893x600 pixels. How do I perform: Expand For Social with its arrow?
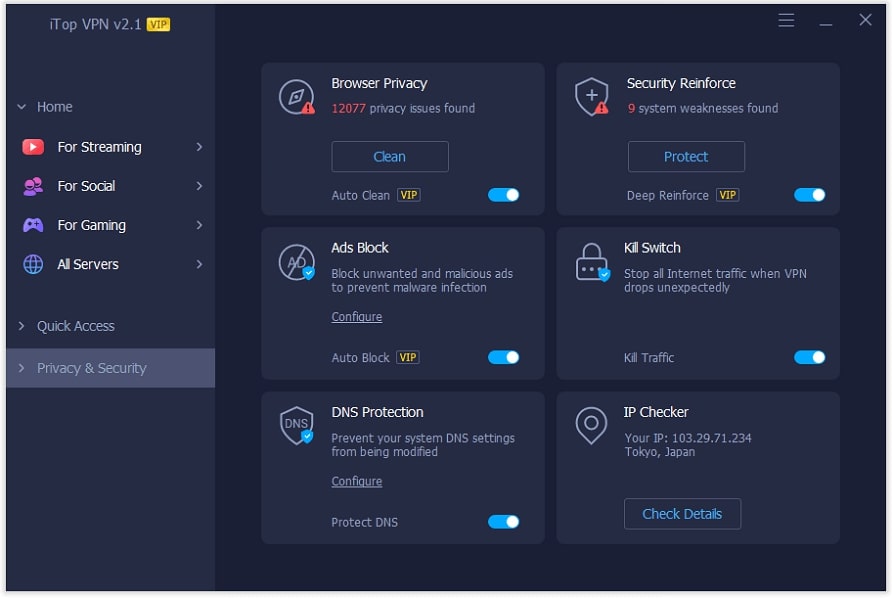199,186
